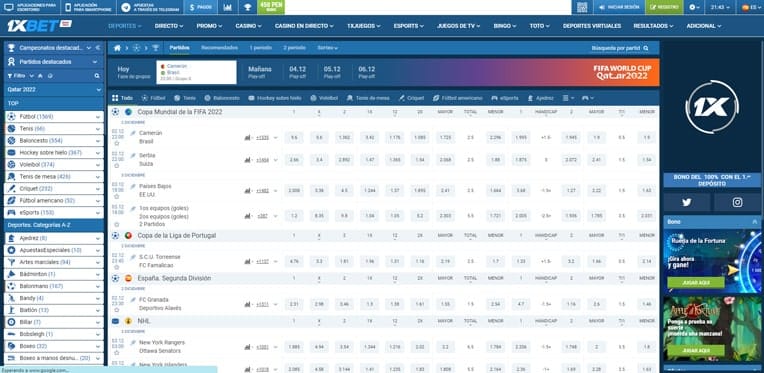Viewport: 764px width, 373px height.
Task: Open the statistics chart icon in top bar
Action: (228, 7)
